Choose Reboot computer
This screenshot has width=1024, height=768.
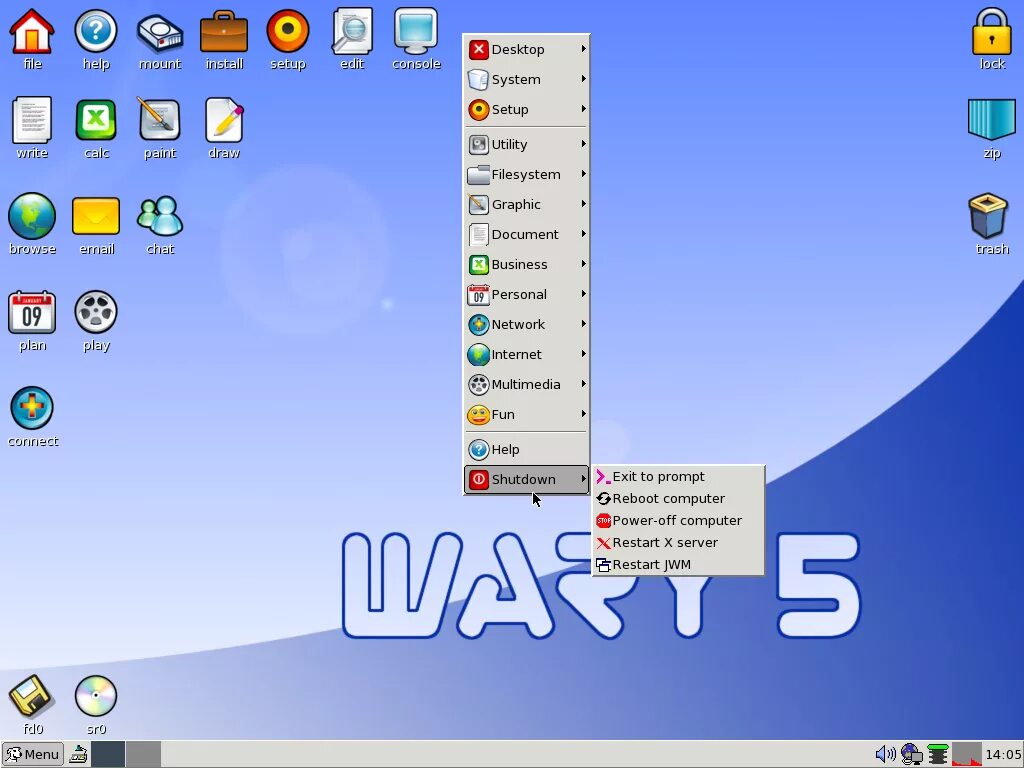[x=678, y=499]
